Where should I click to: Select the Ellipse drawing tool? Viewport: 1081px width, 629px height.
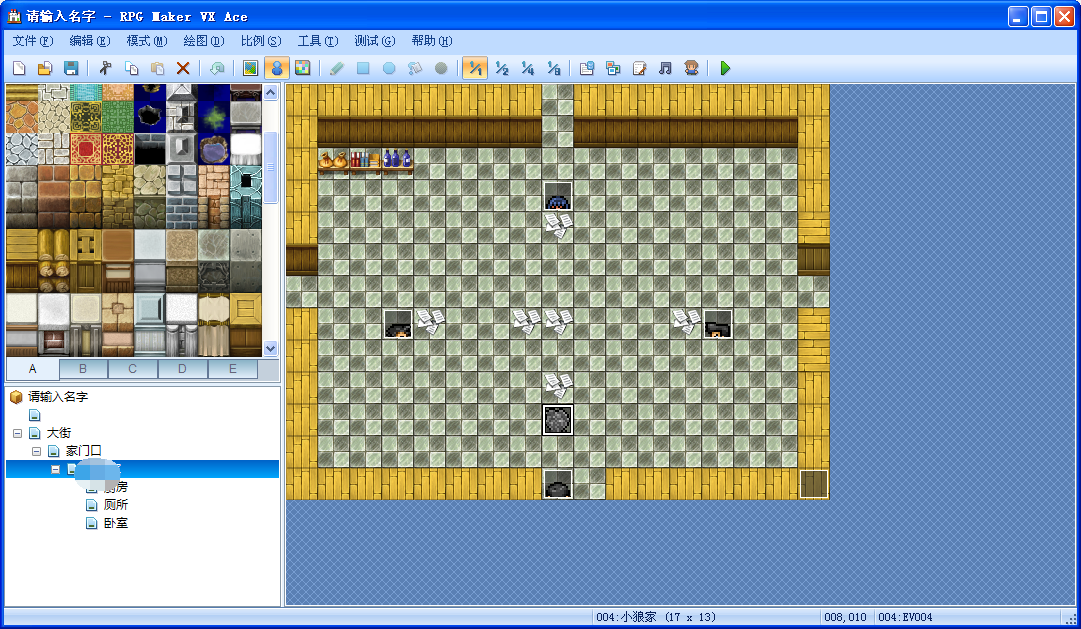tap(389, 68)
